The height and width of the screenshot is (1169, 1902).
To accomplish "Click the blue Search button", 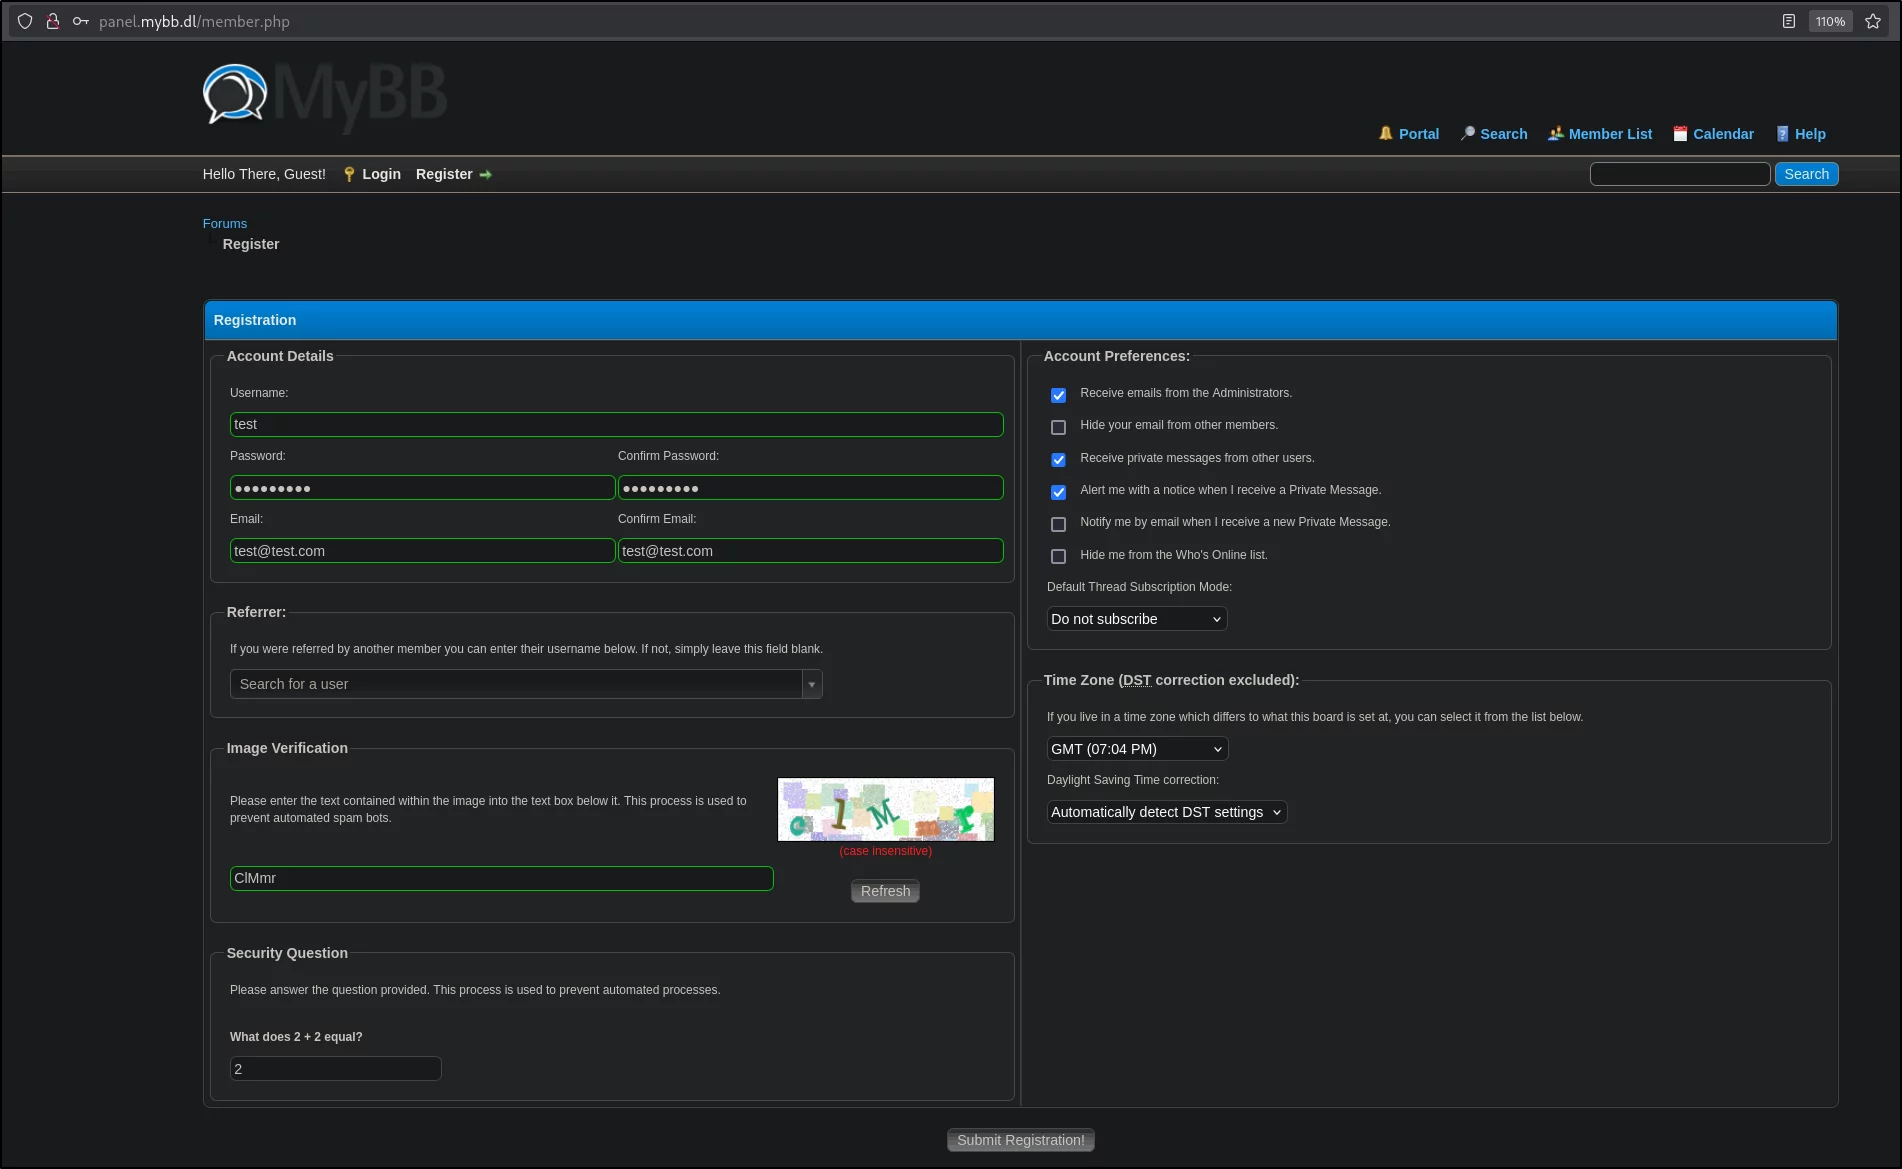I will tap(1806, 174).
